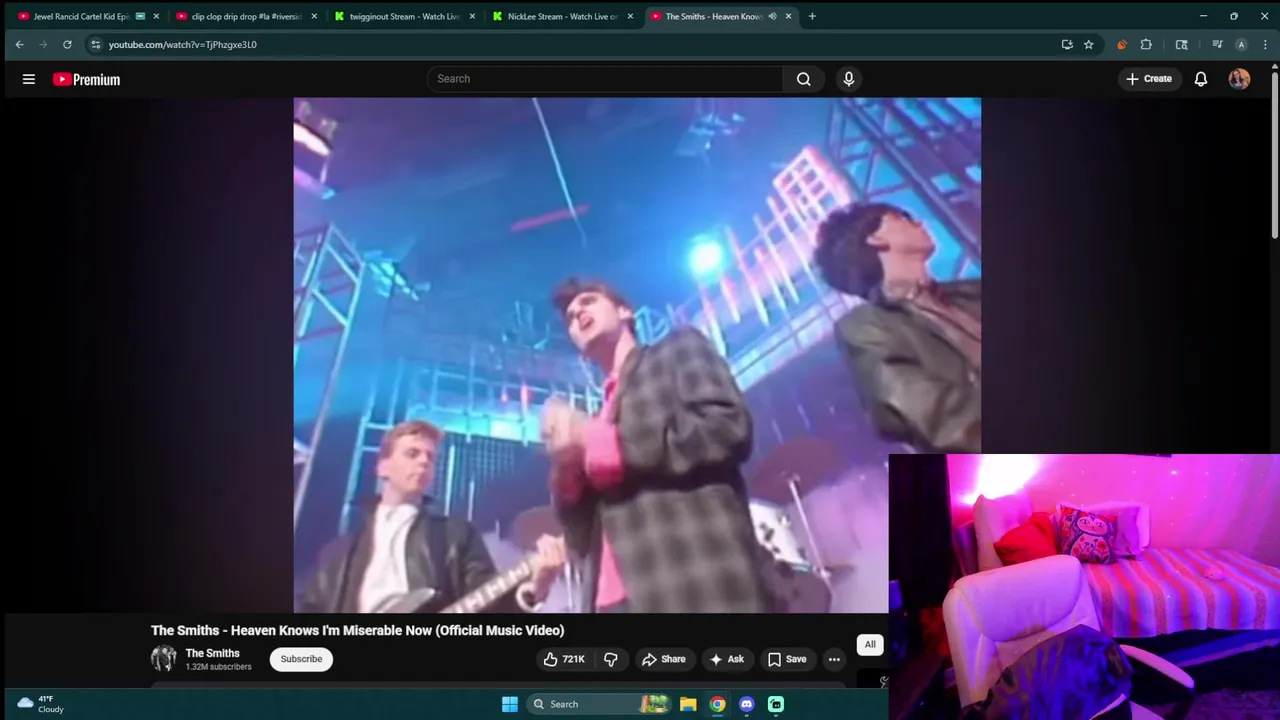Open Chrome from taskbar
1280x720 pixels.
point(717,704)
